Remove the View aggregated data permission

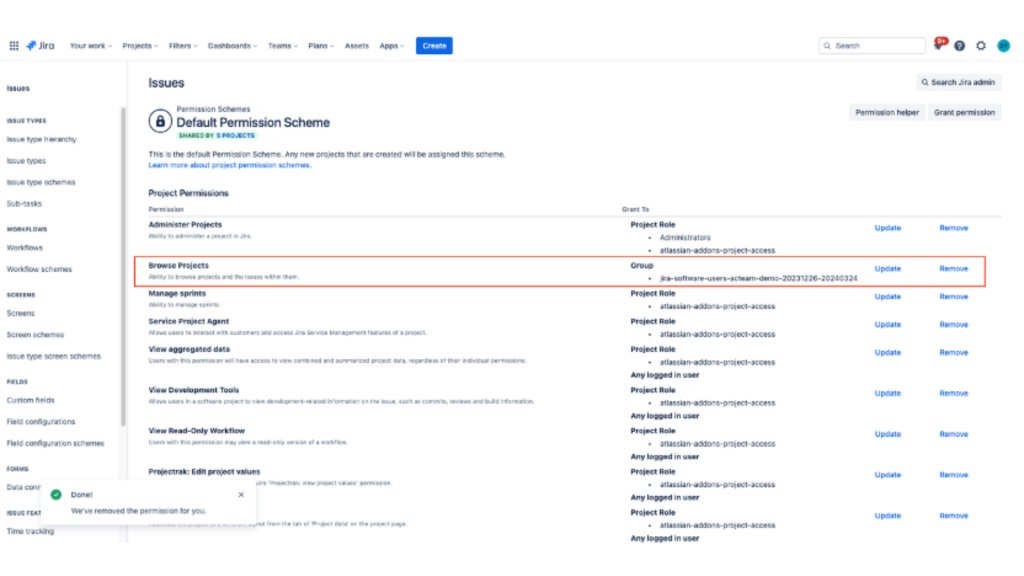point(953,353)
